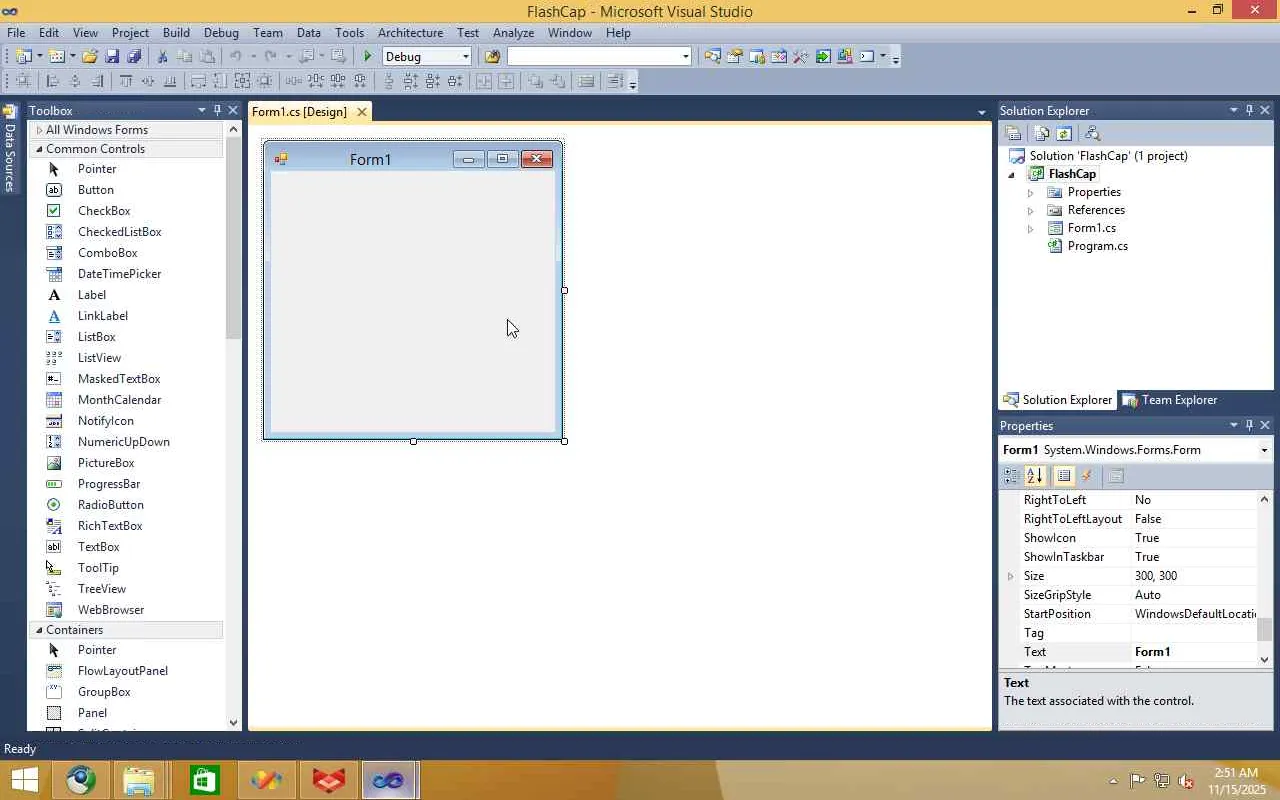Start debugging with the green play button
Viewport: 1280px width, 800px height.
coord(368,57)
